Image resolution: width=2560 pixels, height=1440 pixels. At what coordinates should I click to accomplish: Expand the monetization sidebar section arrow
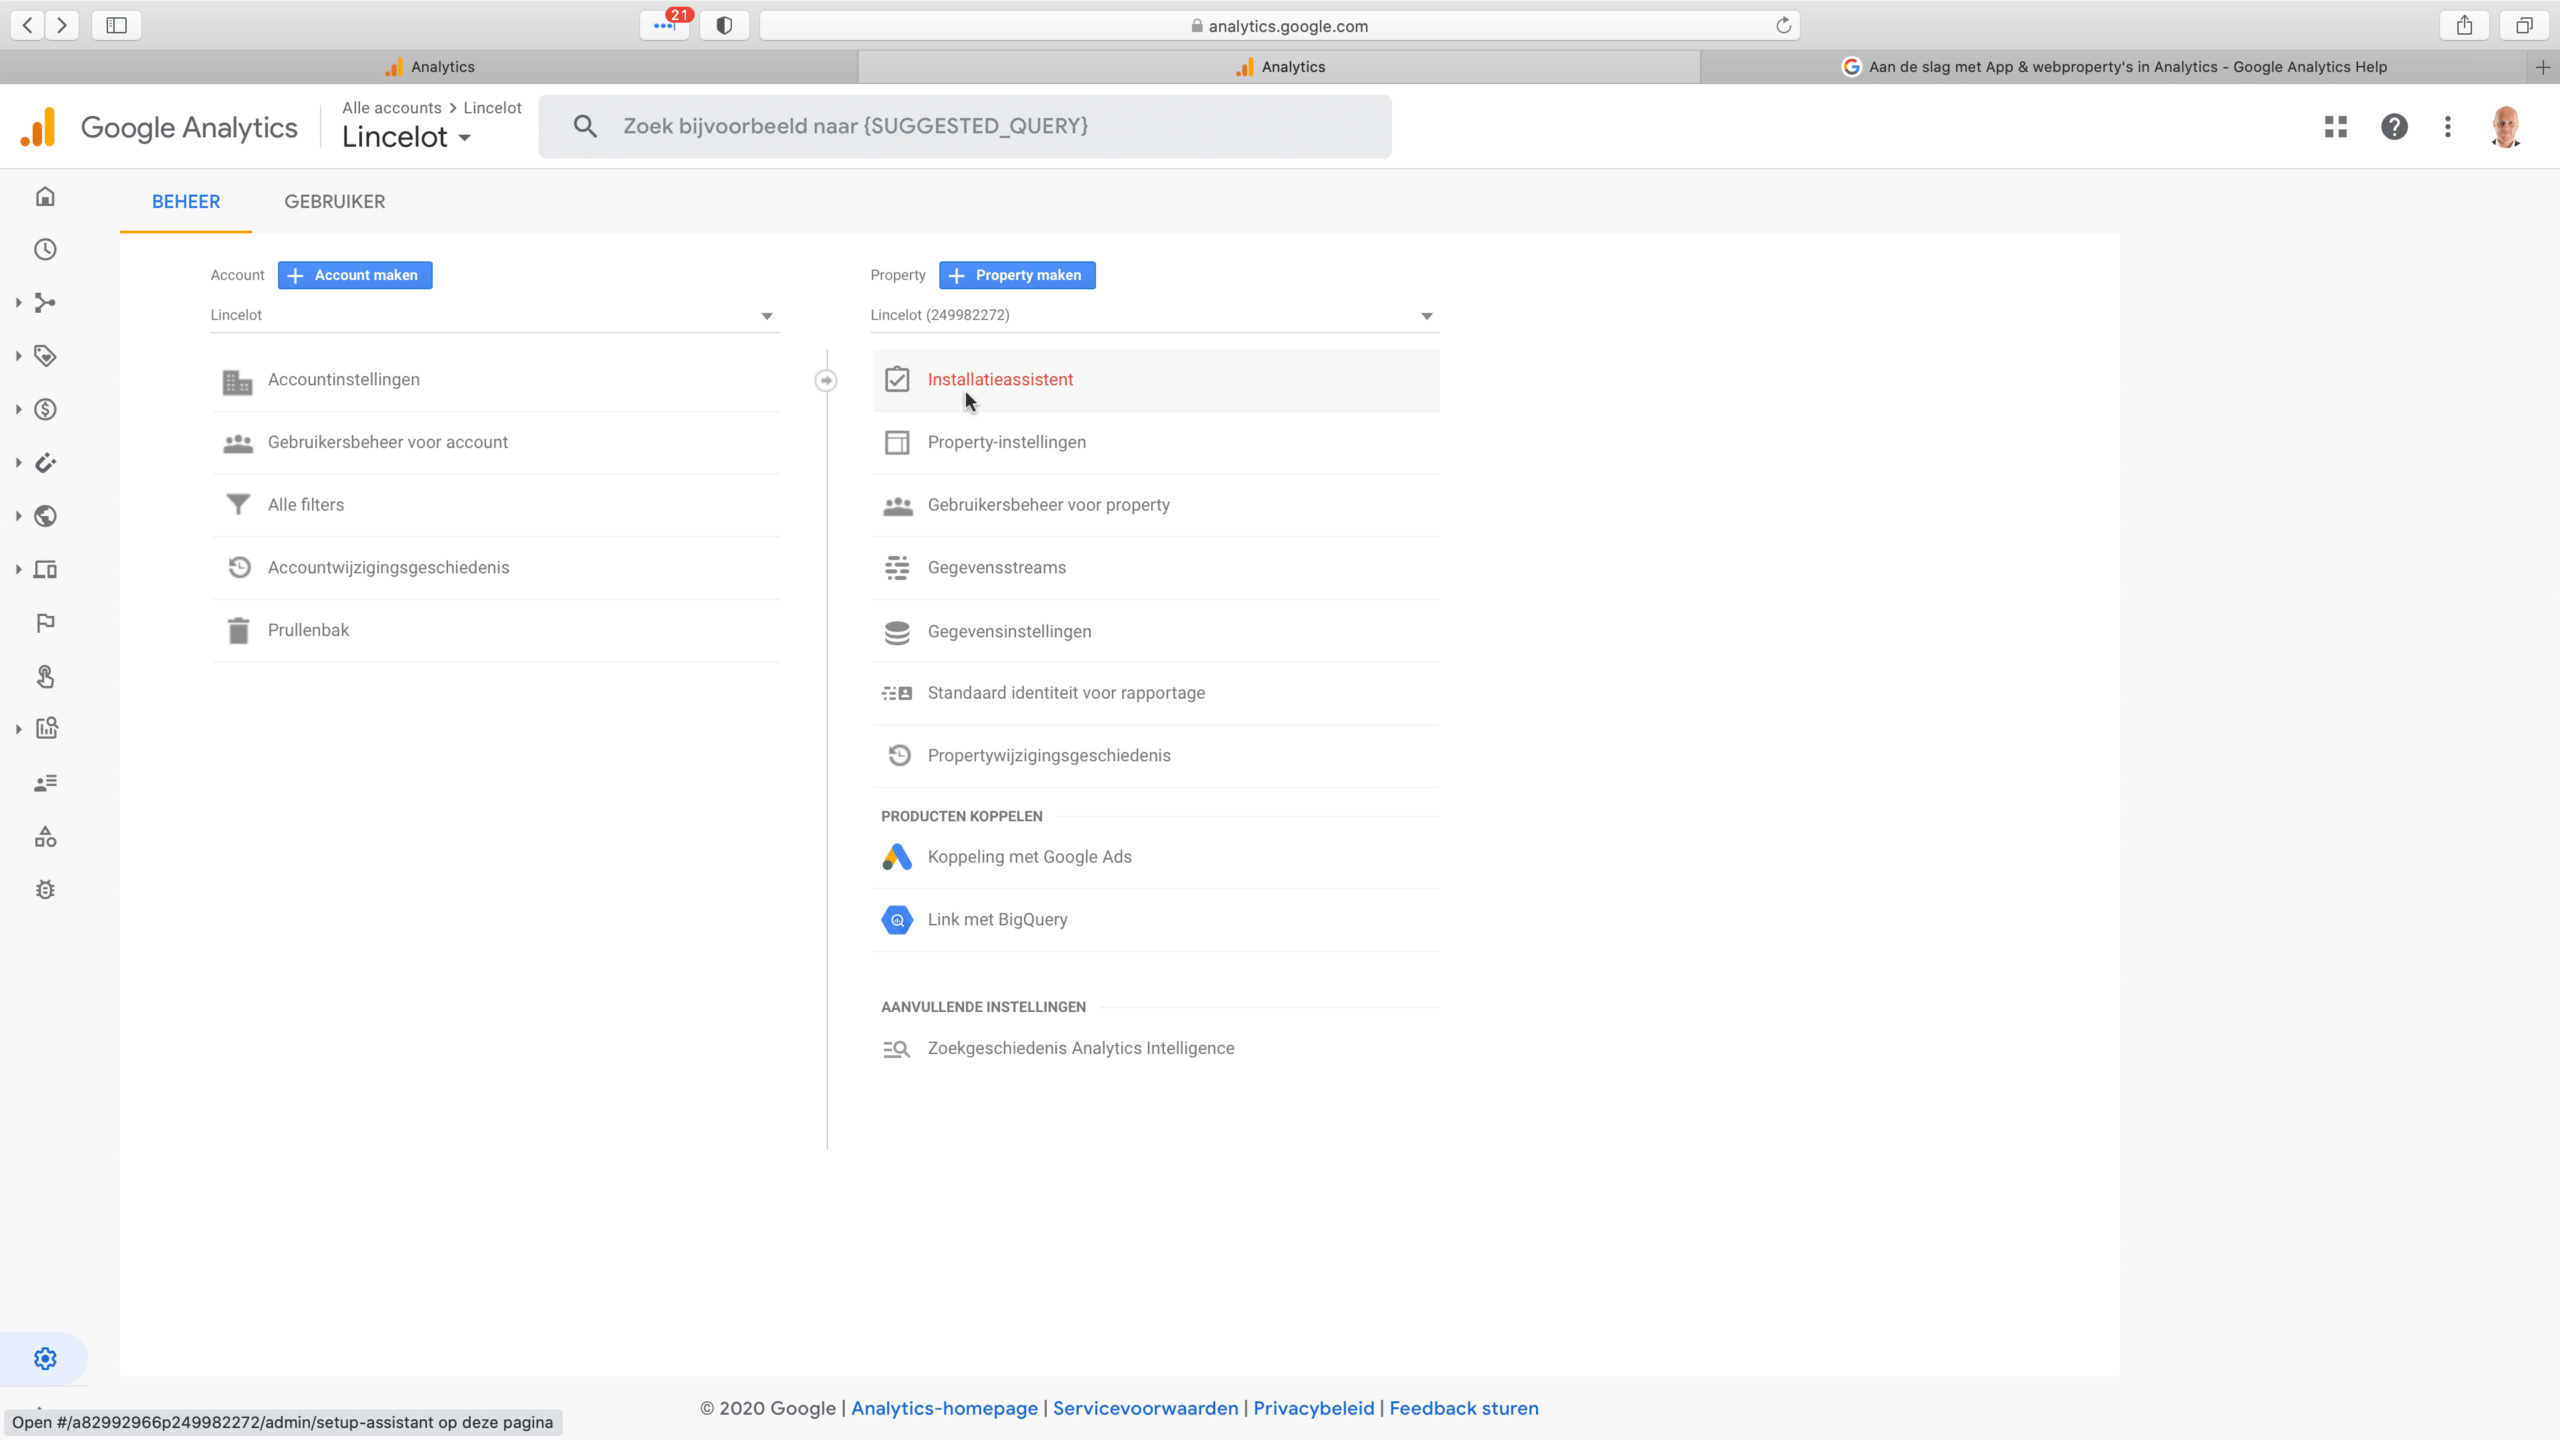coord(18,409)
